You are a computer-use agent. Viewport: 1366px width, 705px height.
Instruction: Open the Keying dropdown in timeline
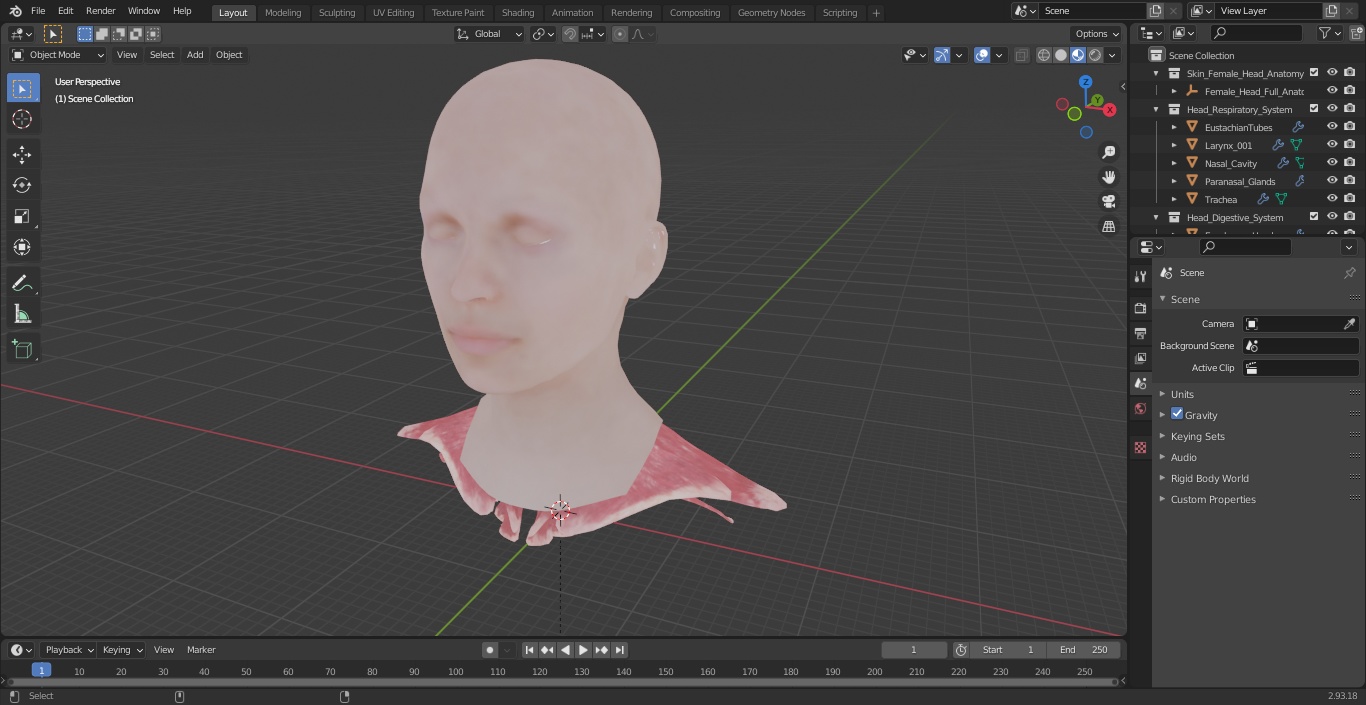pos(122,650)
